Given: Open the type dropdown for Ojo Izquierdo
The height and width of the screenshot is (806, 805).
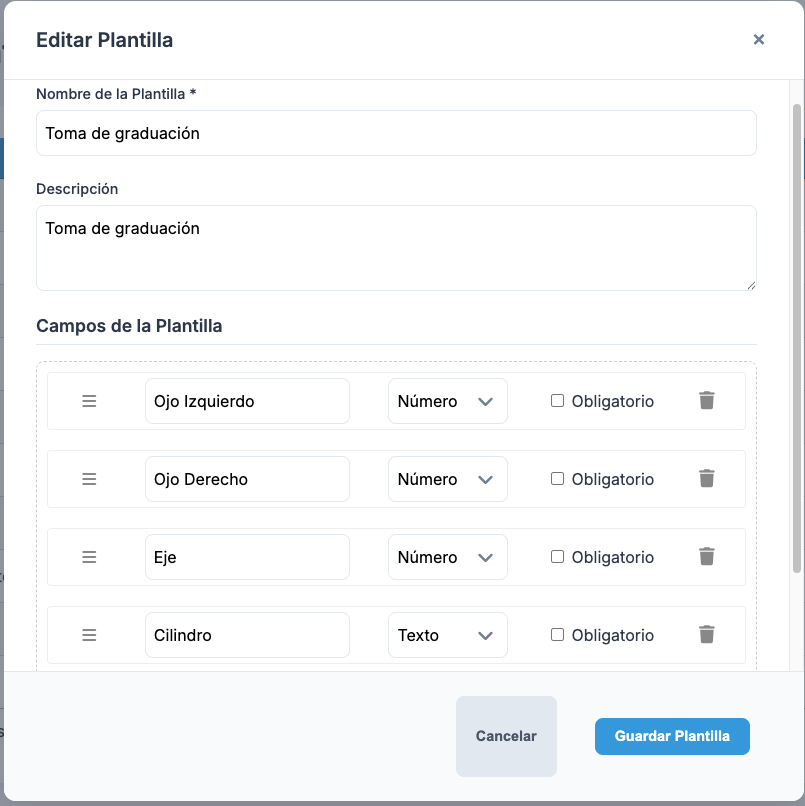Looking at the screenshot, I should tap(447, 400).
